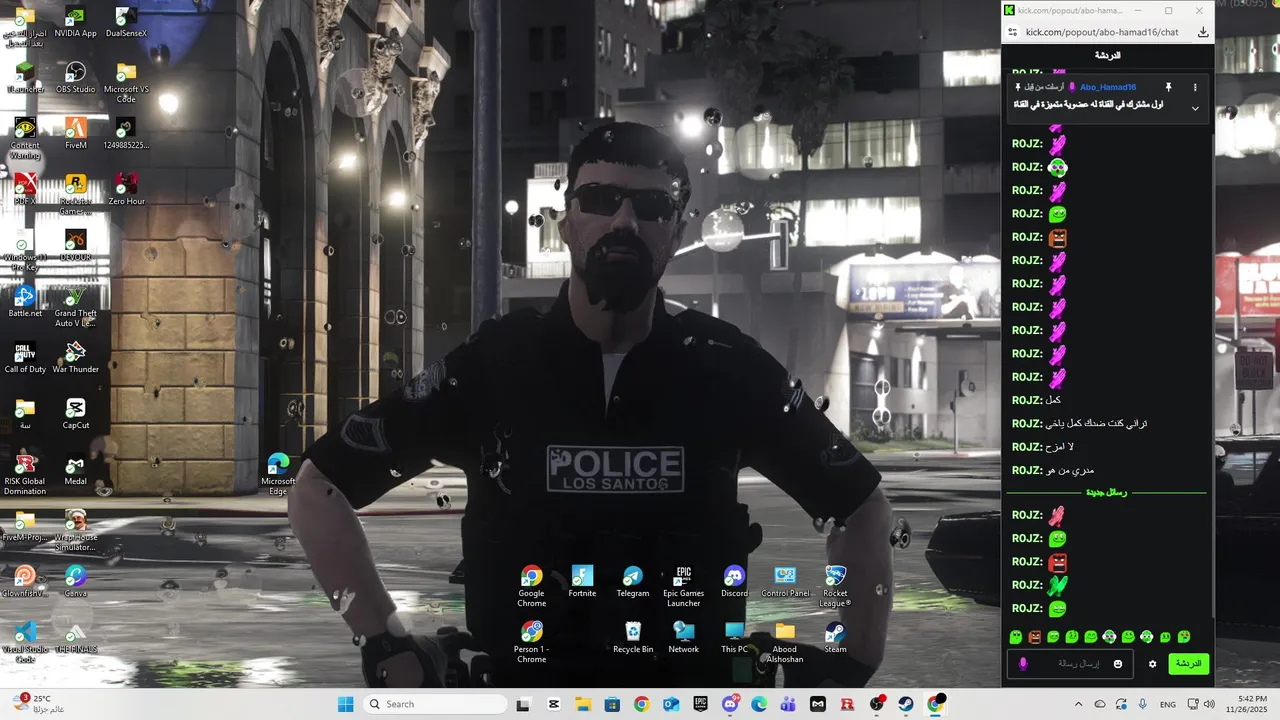Open Outlook from taskbar
This screenshot has width=1280, height=720.
pos(670,704)
